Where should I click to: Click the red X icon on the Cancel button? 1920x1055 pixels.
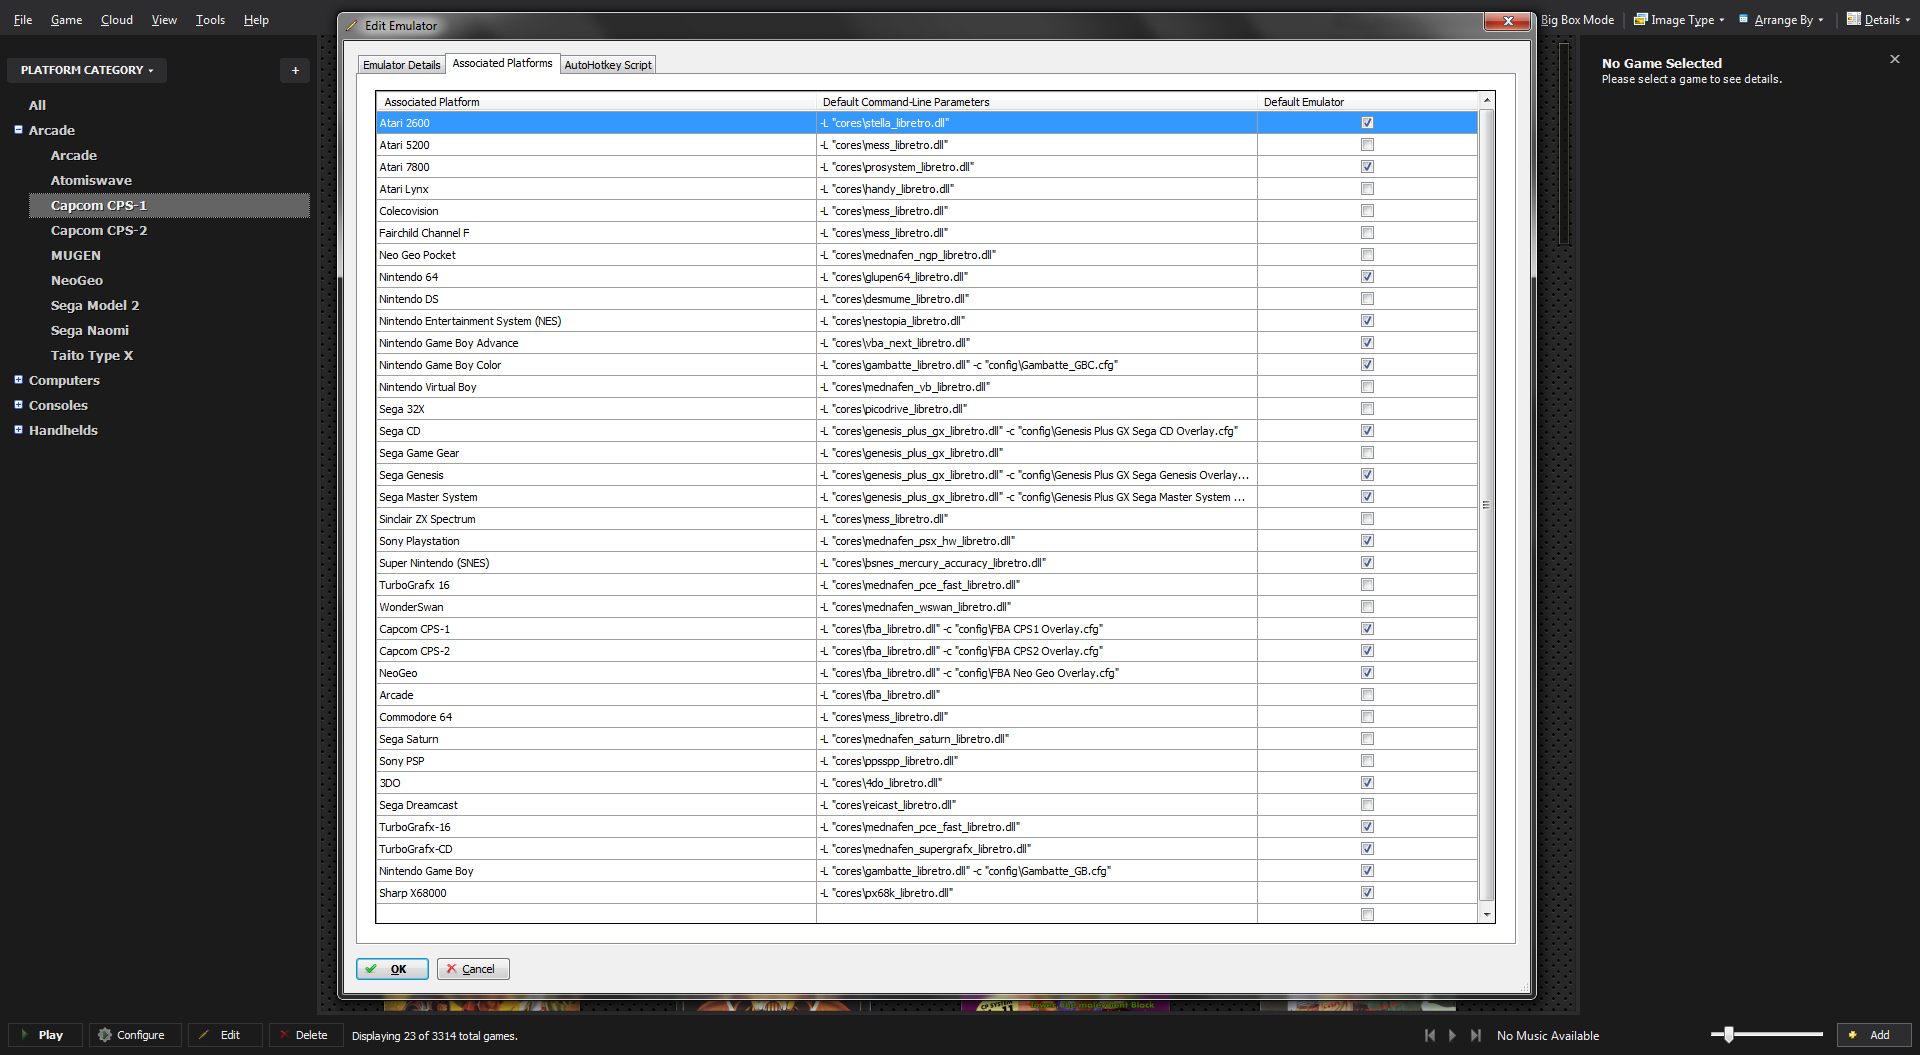(x=452, y=969)
